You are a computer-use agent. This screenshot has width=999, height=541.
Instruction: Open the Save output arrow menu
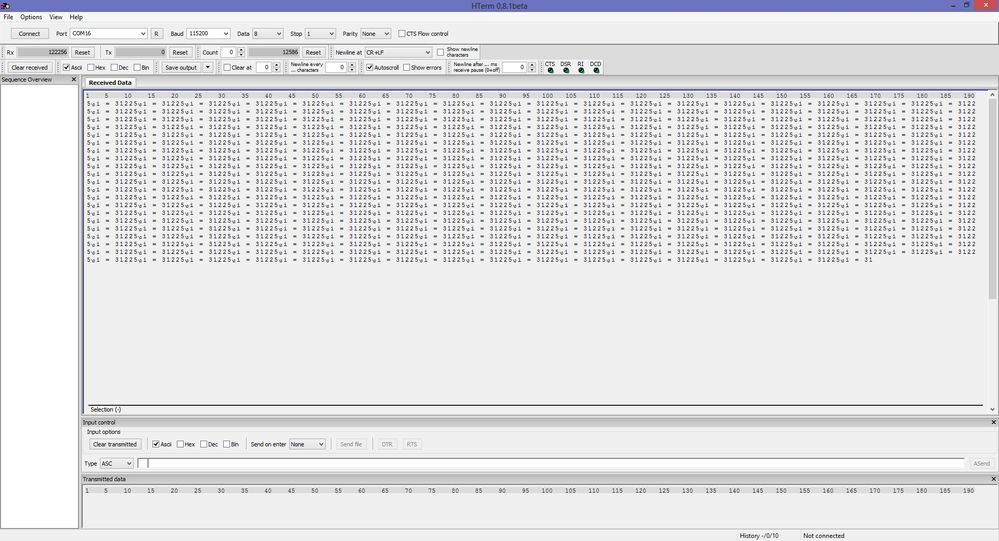[x=208, y=68]
